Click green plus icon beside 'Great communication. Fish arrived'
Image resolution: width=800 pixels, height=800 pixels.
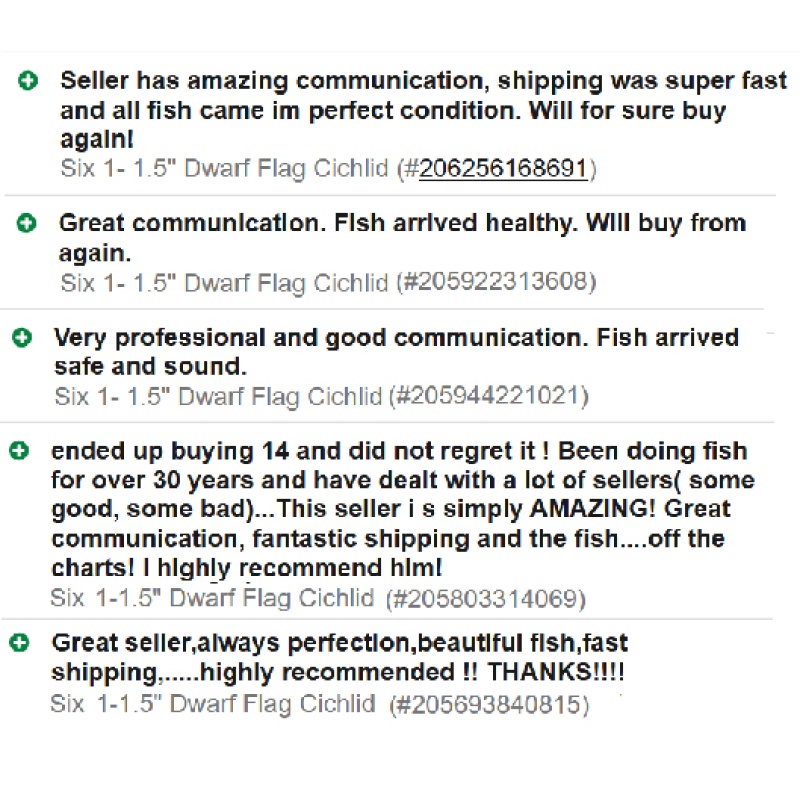(27, 223)
